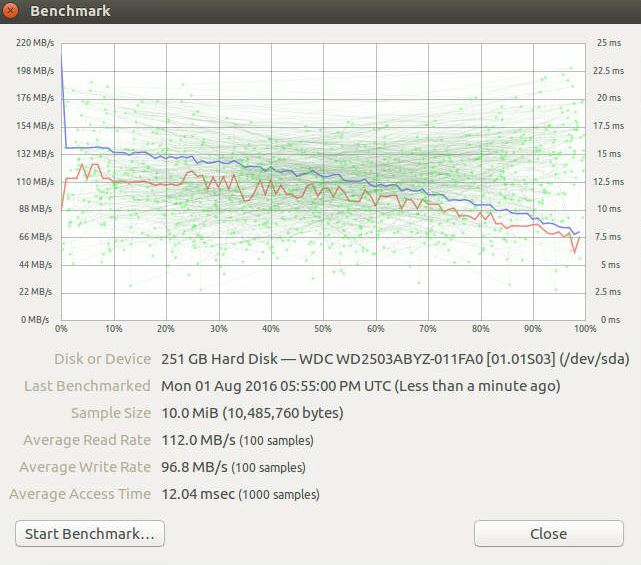The width and height of the screenshot is (641, 565).
Task: Click the 132 MB/s axis label
Action: coord(35,154)
